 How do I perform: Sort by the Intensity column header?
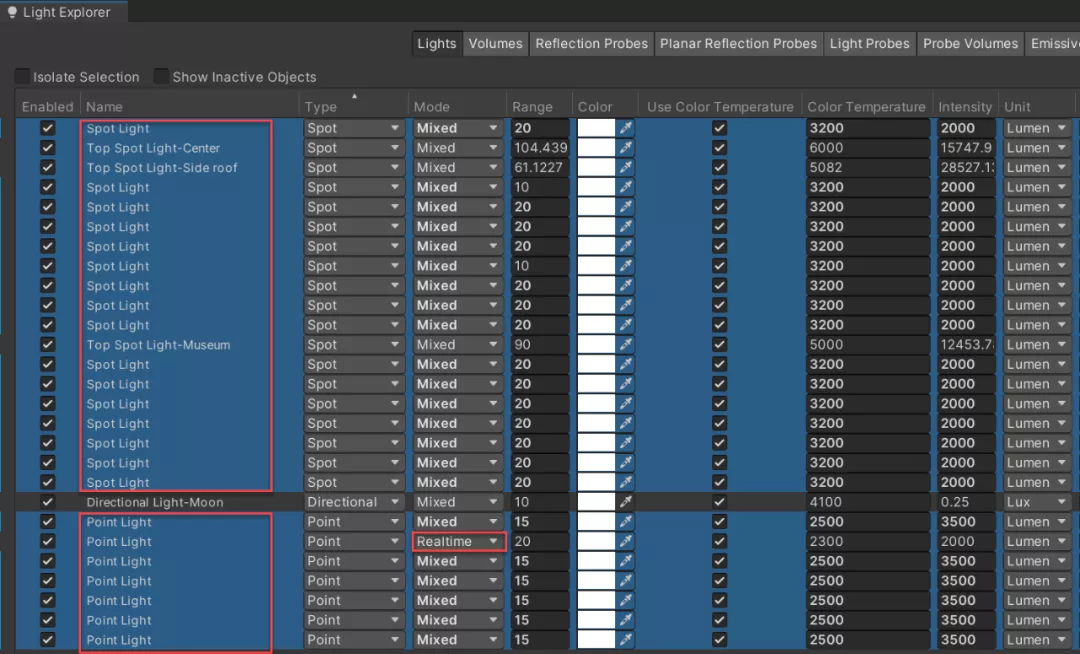click(x=964, y=107)
